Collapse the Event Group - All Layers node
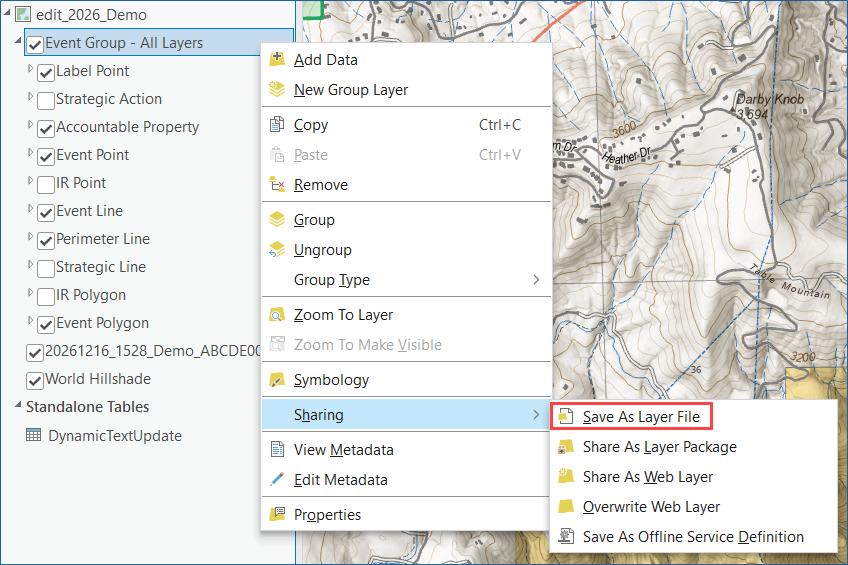 18,41
